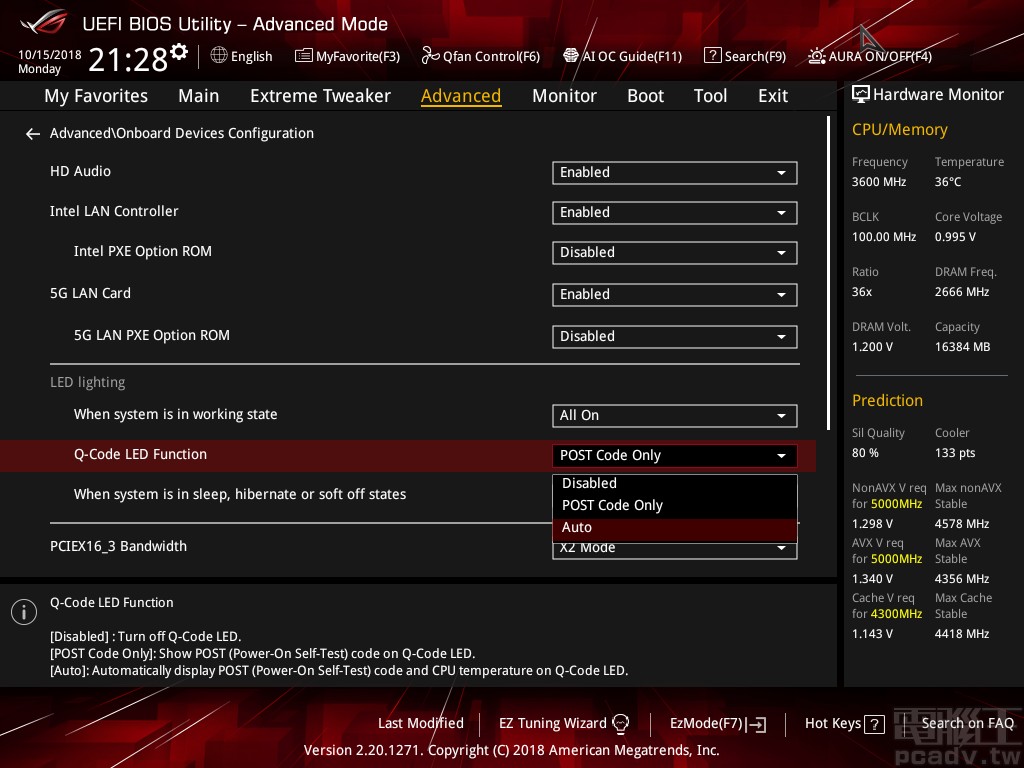The image size is (1024, 768).
Task: Open Search on FAQ
Action: pos(968,723)
